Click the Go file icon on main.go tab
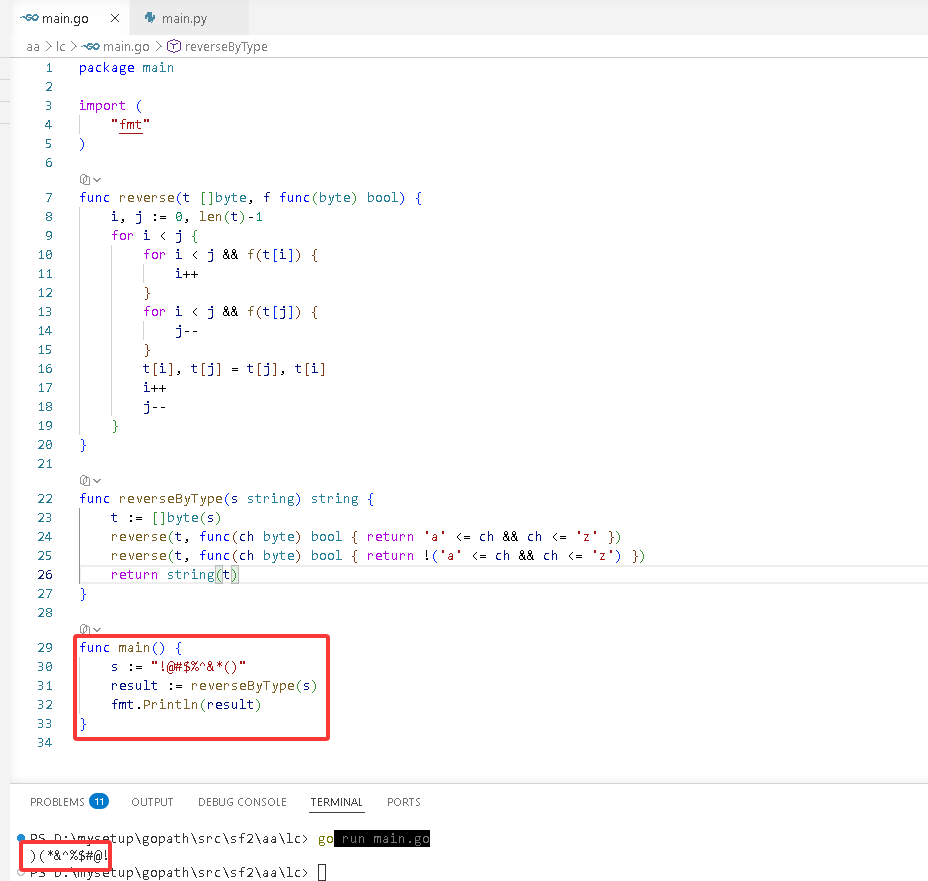The image size is (928, 881). [x=29, y=18]
